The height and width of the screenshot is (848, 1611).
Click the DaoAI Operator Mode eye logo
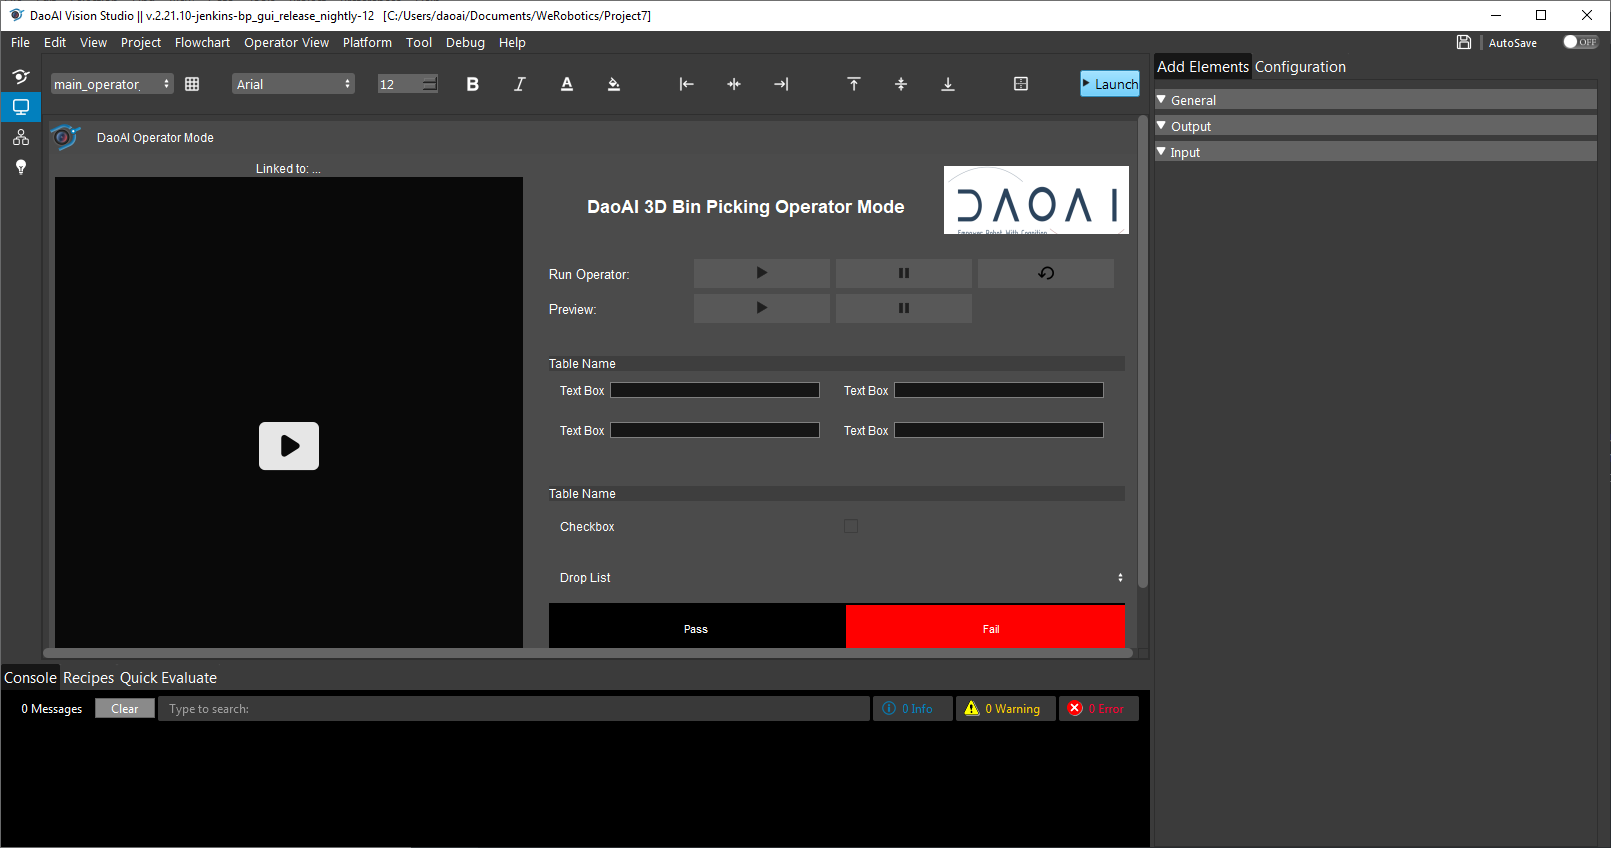click(65, 137)
